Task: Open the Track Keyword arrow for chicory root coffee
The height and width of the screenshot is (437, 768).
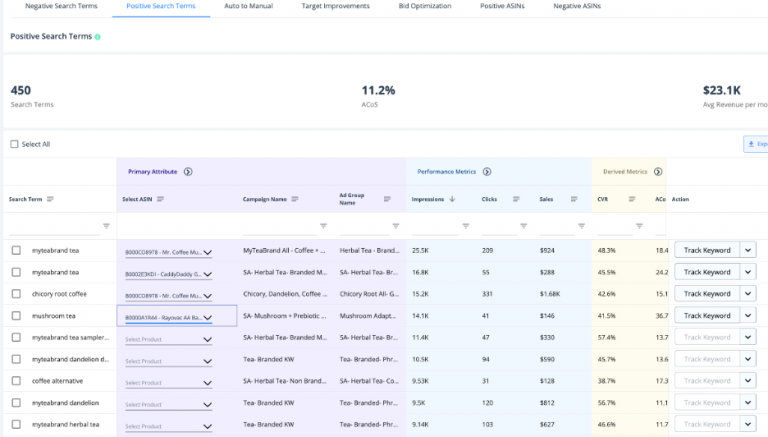Action: point(748,294)
